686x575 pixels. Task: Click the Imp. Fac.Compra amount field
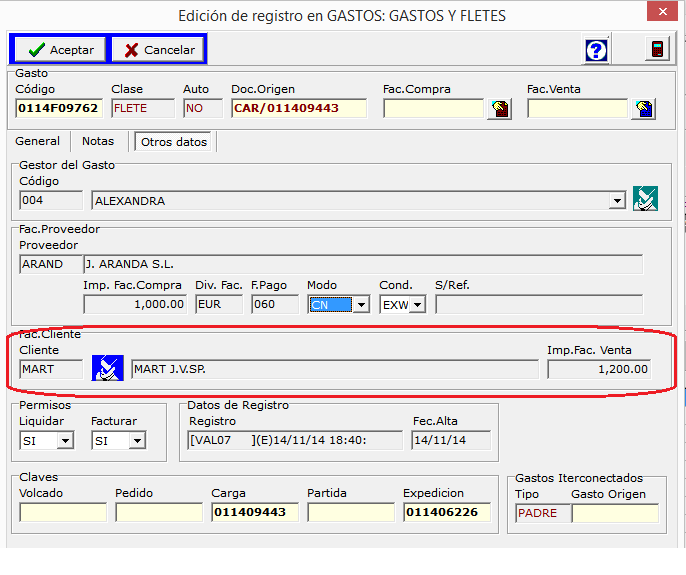click(135, 304)
